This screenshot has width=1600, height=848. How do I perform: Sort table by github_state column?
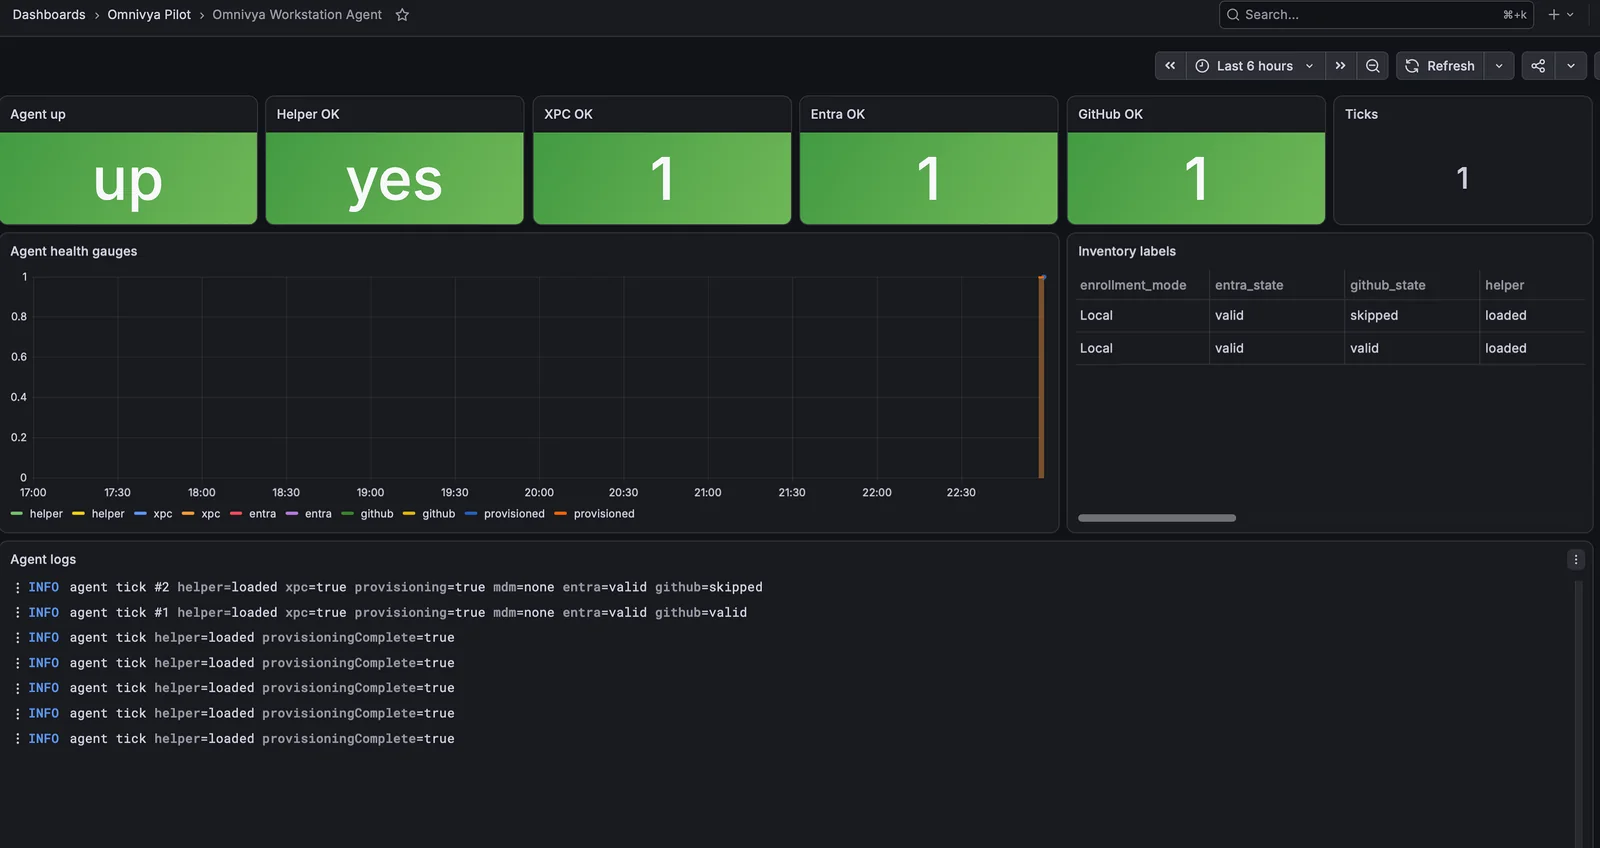[1388, 285]
